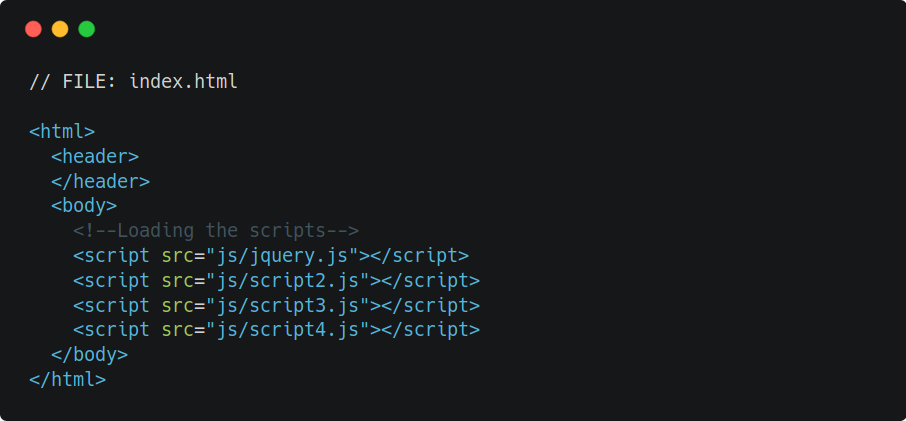
Task: Click the opening body tag
Action: tap(84, 206)
